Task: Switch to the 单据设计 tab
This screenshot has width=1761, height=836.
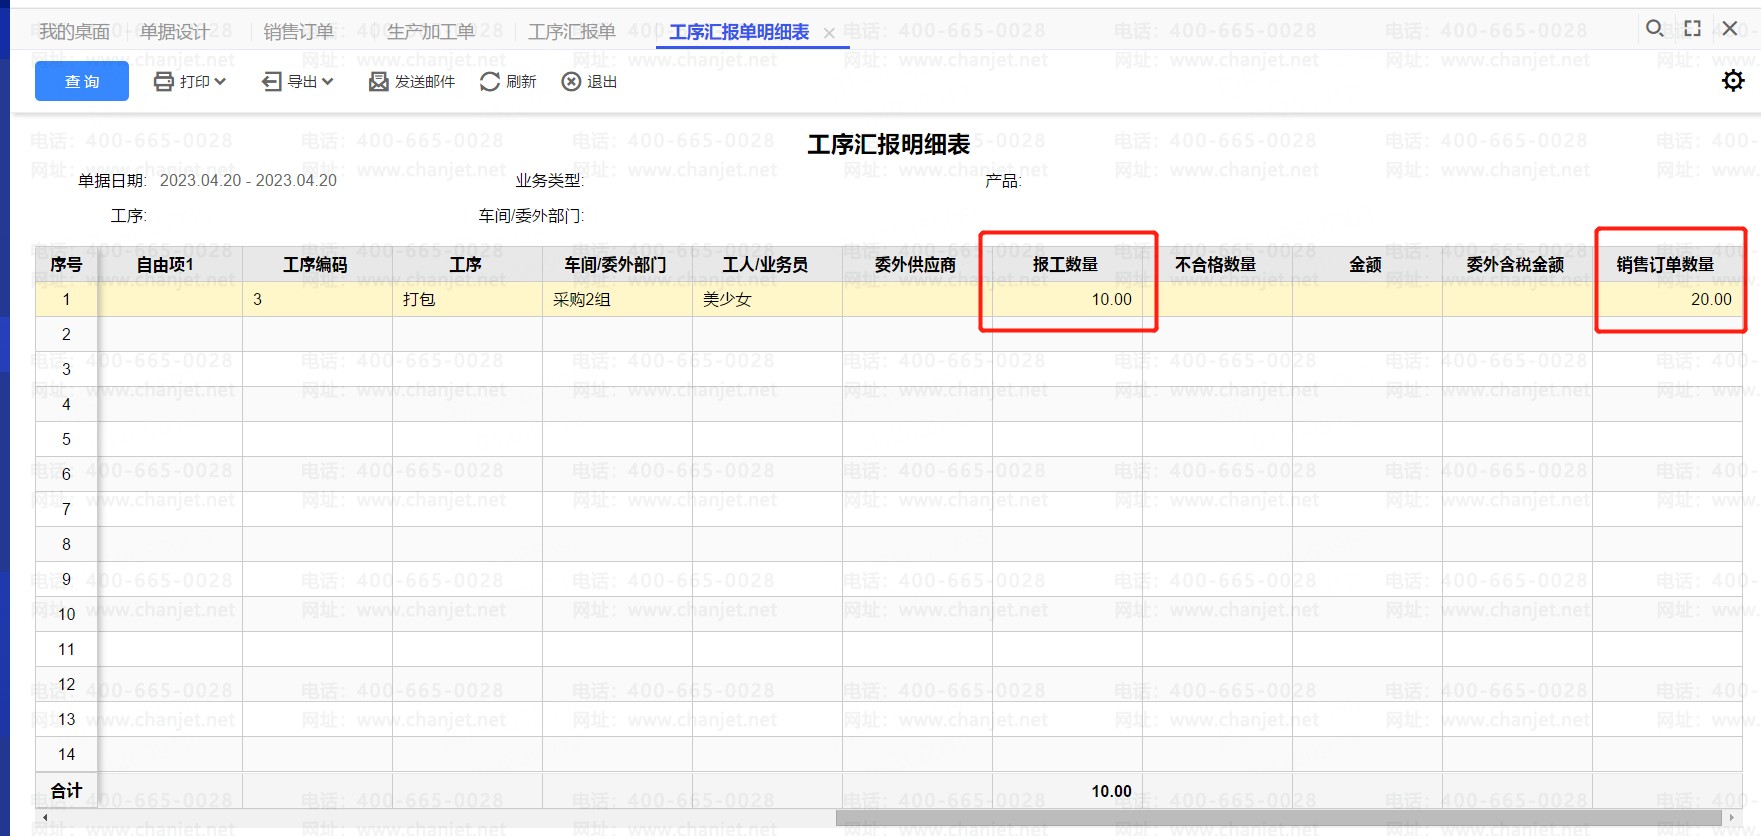Action: [x=175, y=32]
